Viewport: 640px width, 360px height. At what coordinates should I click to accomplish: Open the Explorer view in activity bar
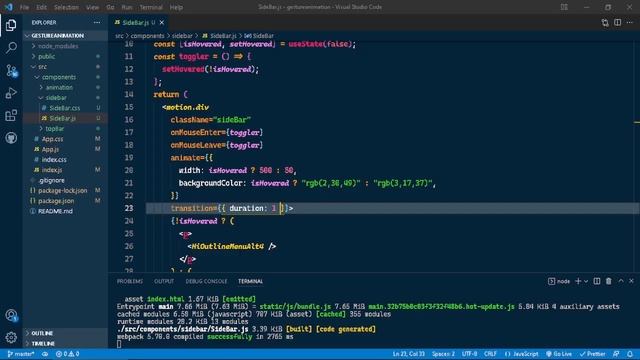coord(11,25)
